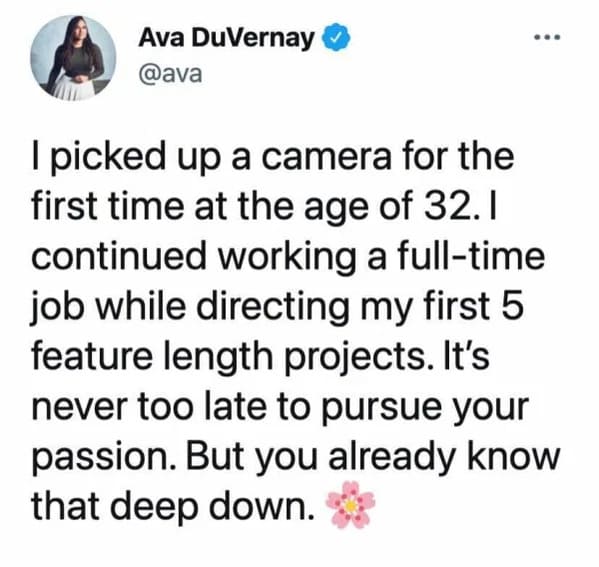599x567 pixels.
Task: Click the phrase "first time" in the tweet
Action: (108, 206)
